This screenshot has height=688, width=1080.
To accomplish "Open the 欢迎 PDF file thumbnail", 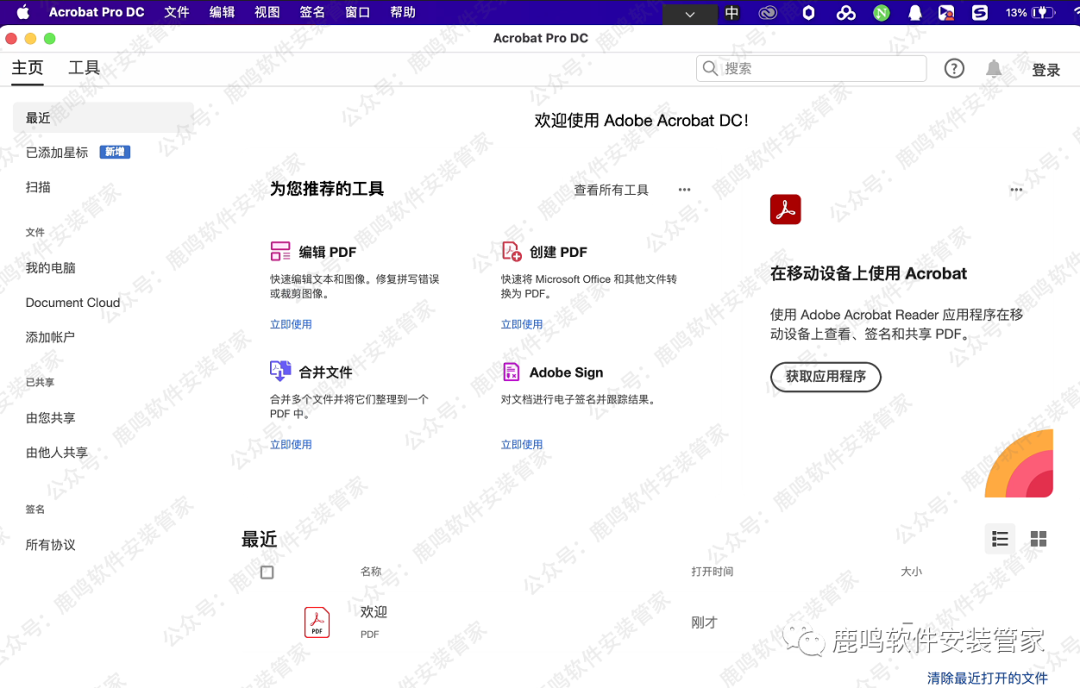I will pyautogui.click(x=317, y=622).
